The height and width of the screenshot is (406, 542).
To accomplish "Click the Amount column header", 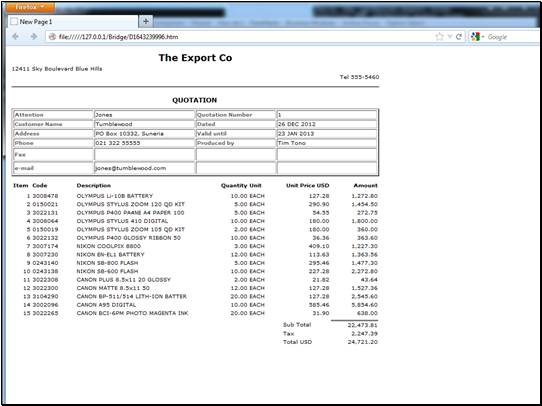I will (x=365, y=186).
